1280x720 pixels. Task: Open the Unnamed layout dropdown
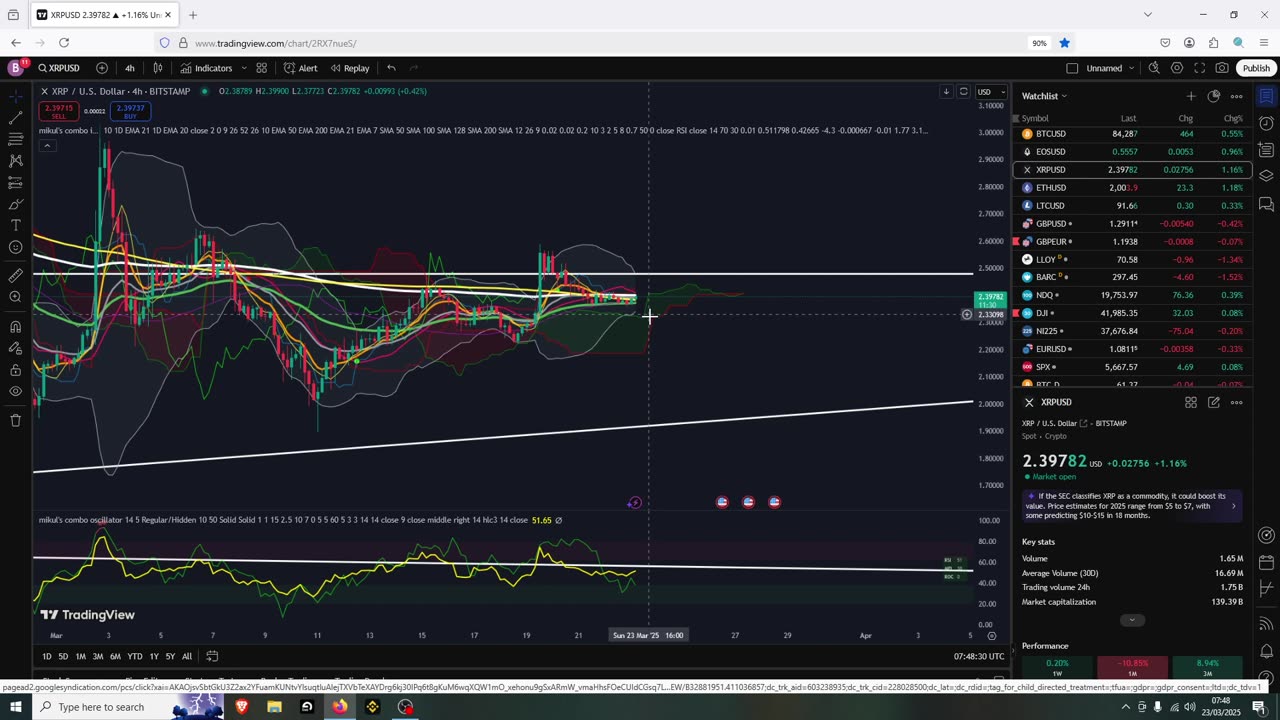coord(1111,68)
